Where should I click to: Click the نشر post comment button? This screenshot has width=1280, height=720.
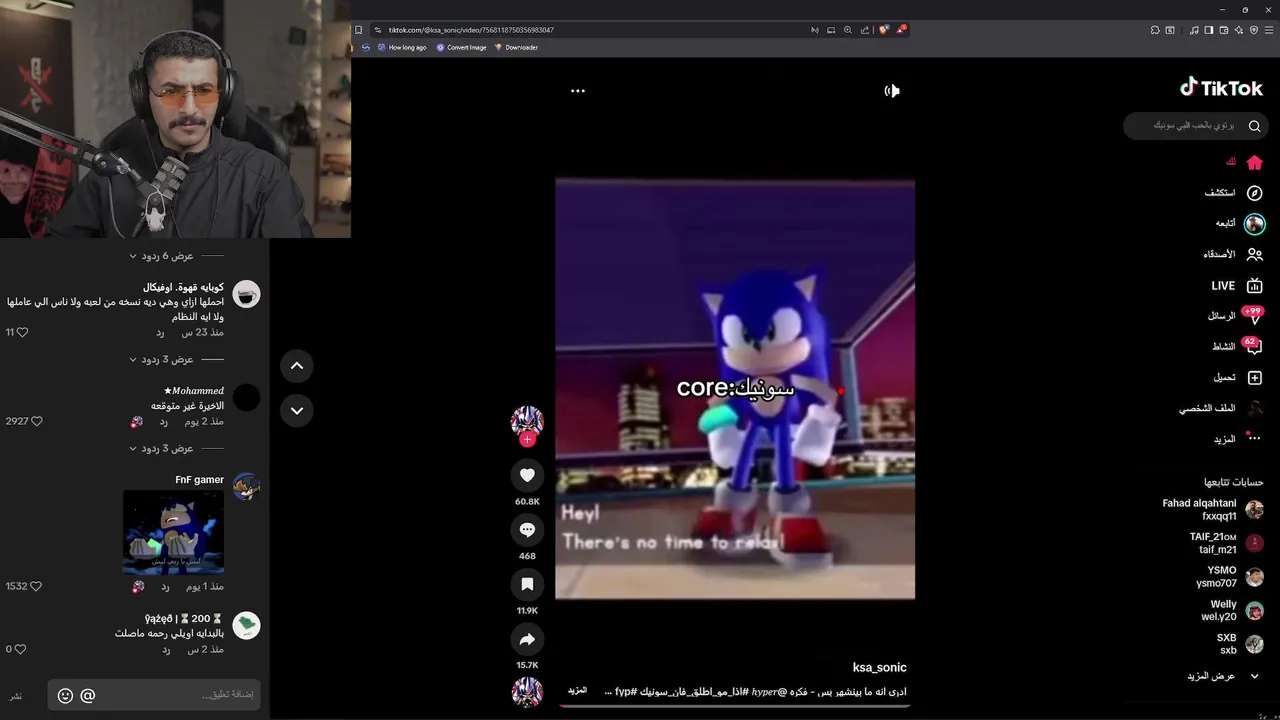pos(16,696)
